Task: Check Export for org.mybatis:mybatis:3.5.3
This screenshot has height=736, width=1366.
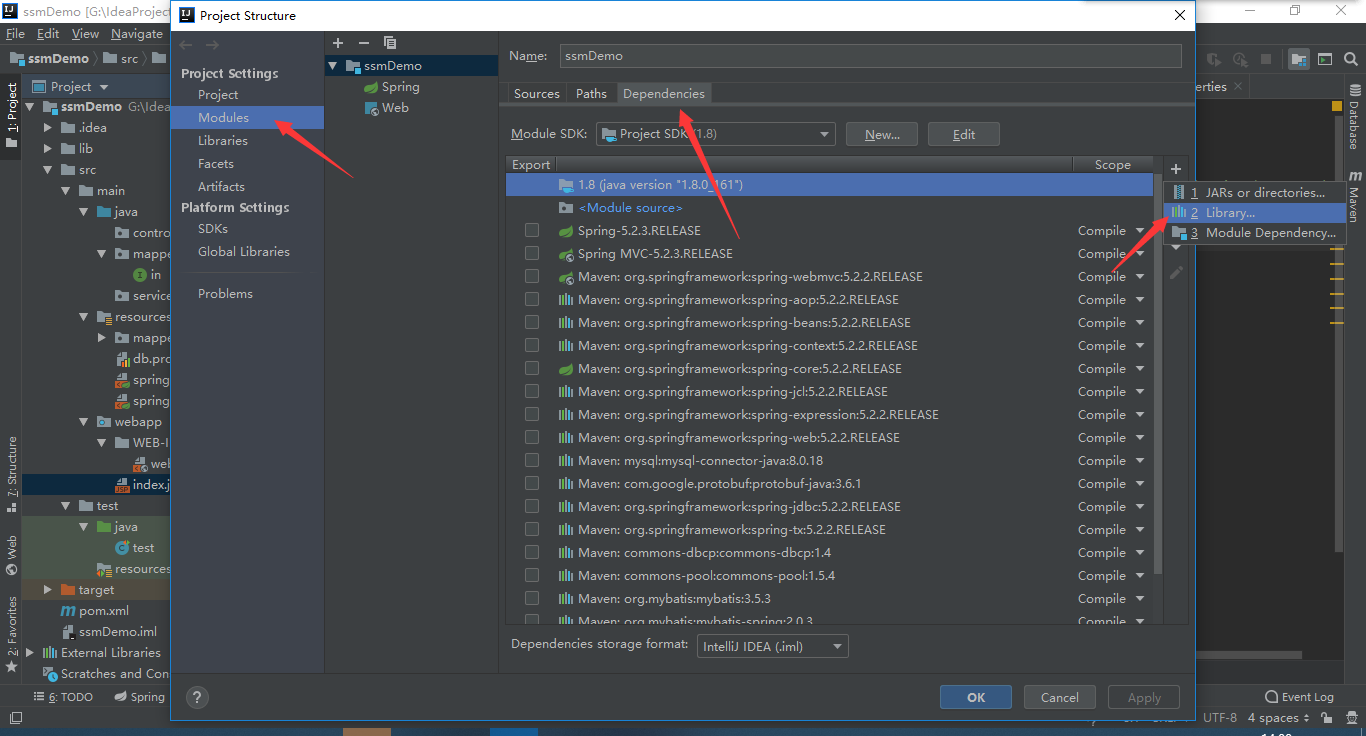Action: (x=532, y=599)
